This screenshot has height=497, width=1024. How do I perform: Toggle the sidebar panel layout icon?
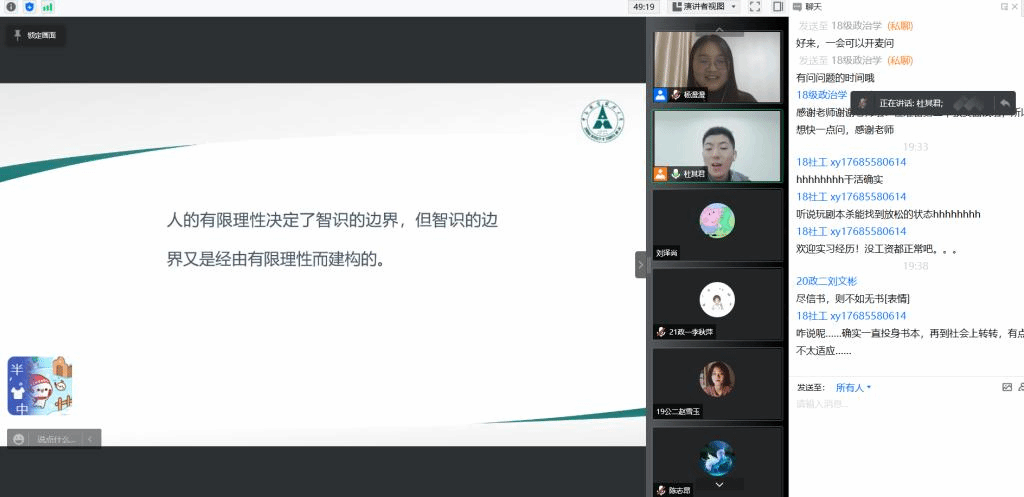[778, 7]
